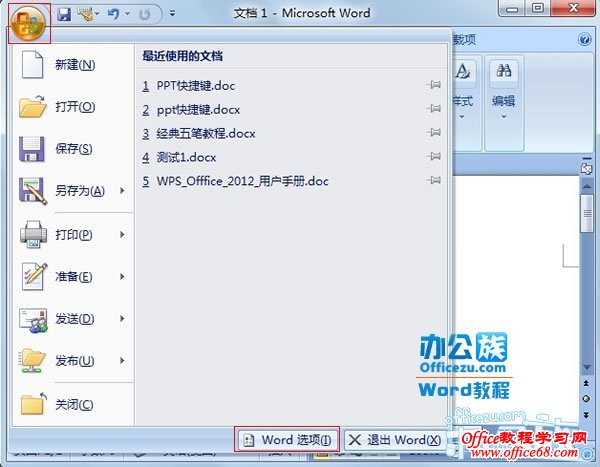Open Word Help question mark icon
Viewport: 600px width, 467px height.
585,39
